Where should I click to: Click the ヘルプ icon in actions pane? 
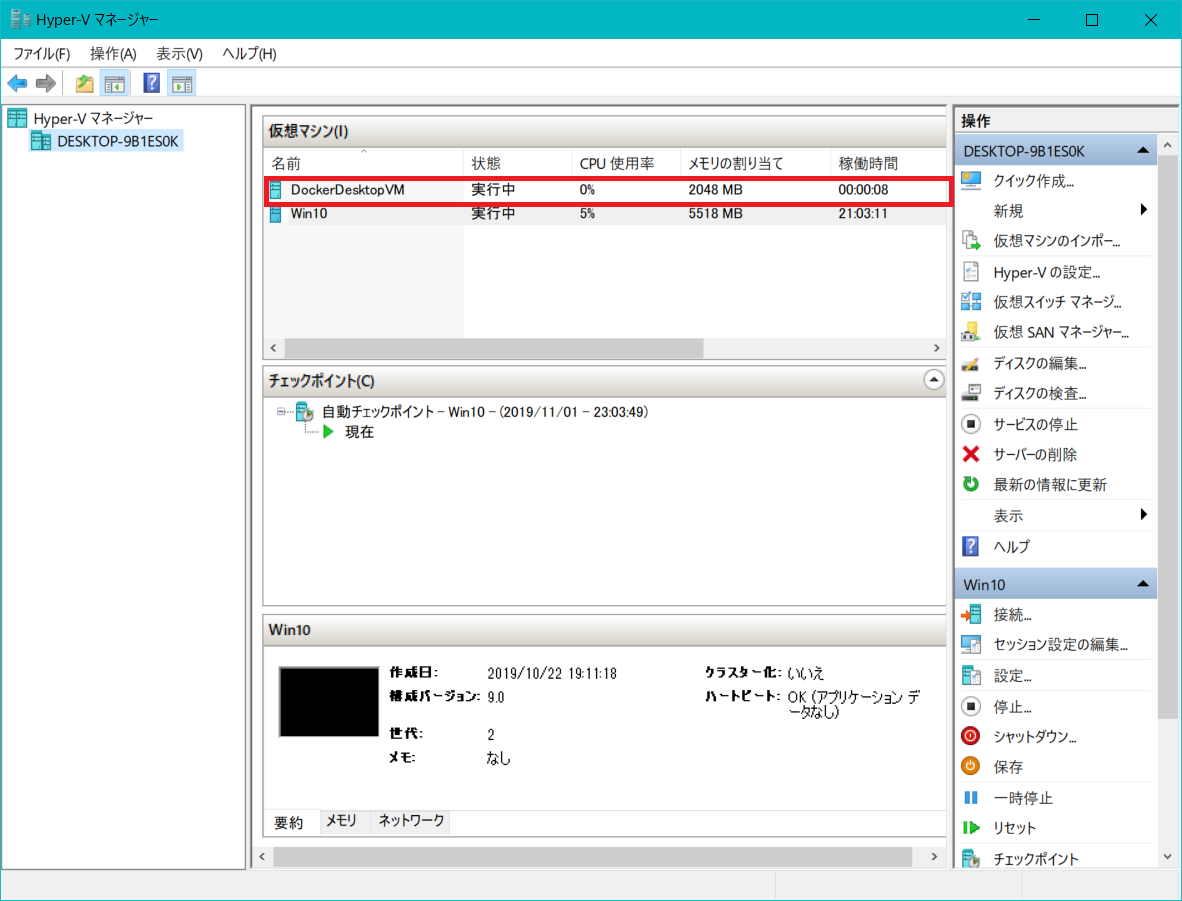(x=971, y=546)
